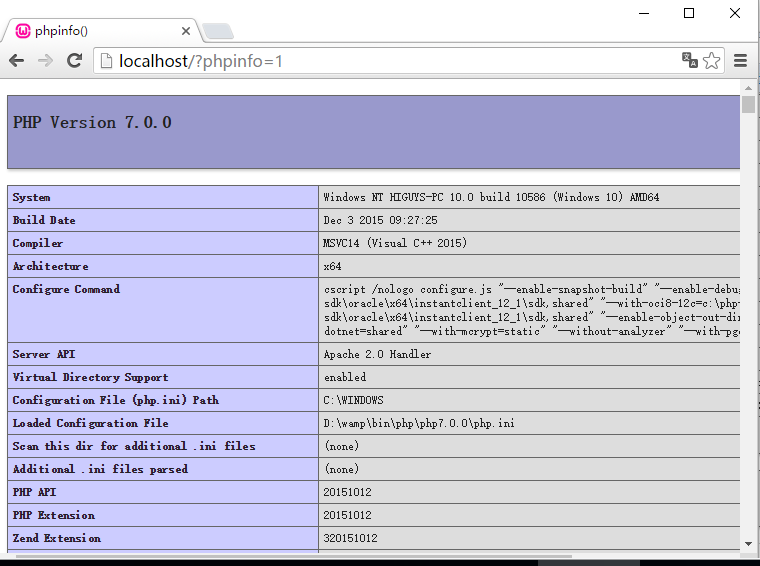Image resolution: width=760 pixels, height=566 pixels.
Task: Click Configuration File (php.ini) Path label
Action: pyautogui.click(x=116, y=400)
